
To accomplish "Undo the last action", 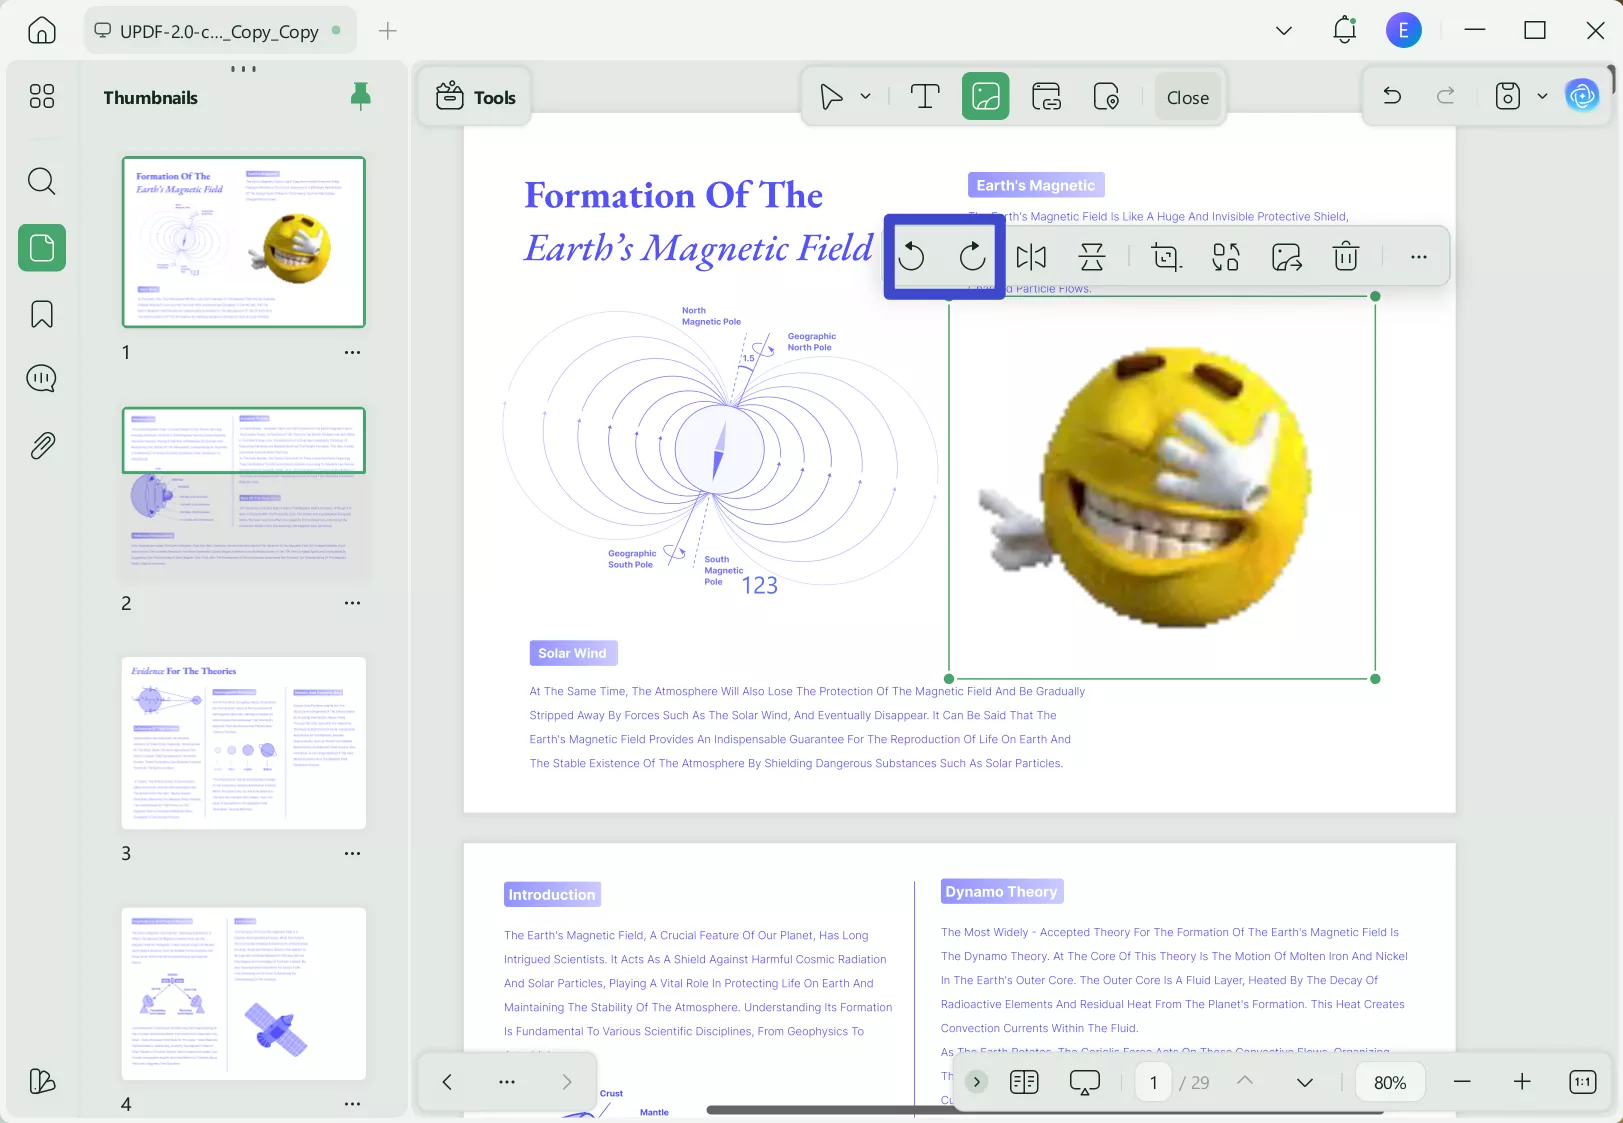I will click(x=1392, y=96).
